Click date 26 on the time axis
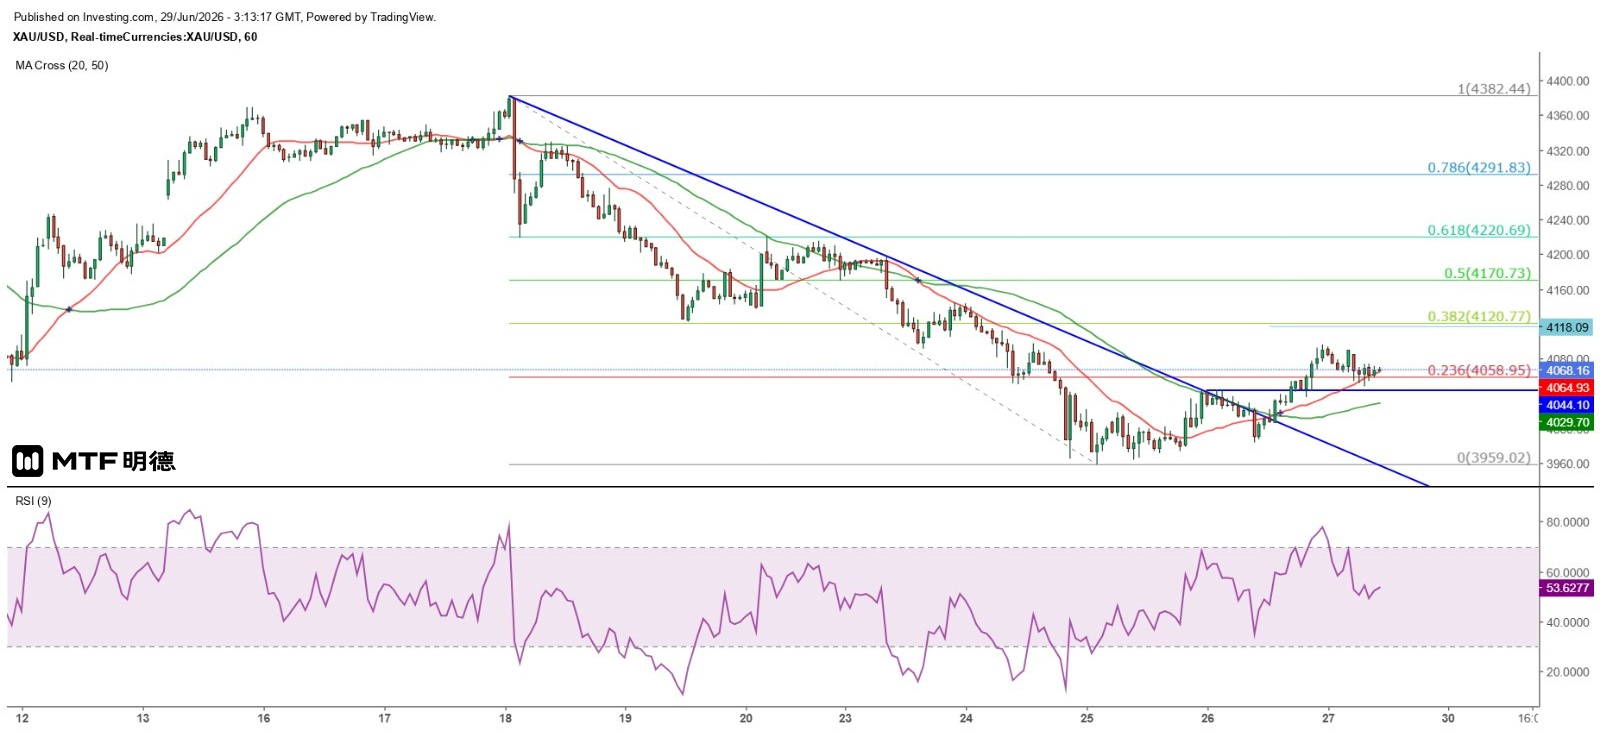 pyautogui.click(x=1208, y=718)
